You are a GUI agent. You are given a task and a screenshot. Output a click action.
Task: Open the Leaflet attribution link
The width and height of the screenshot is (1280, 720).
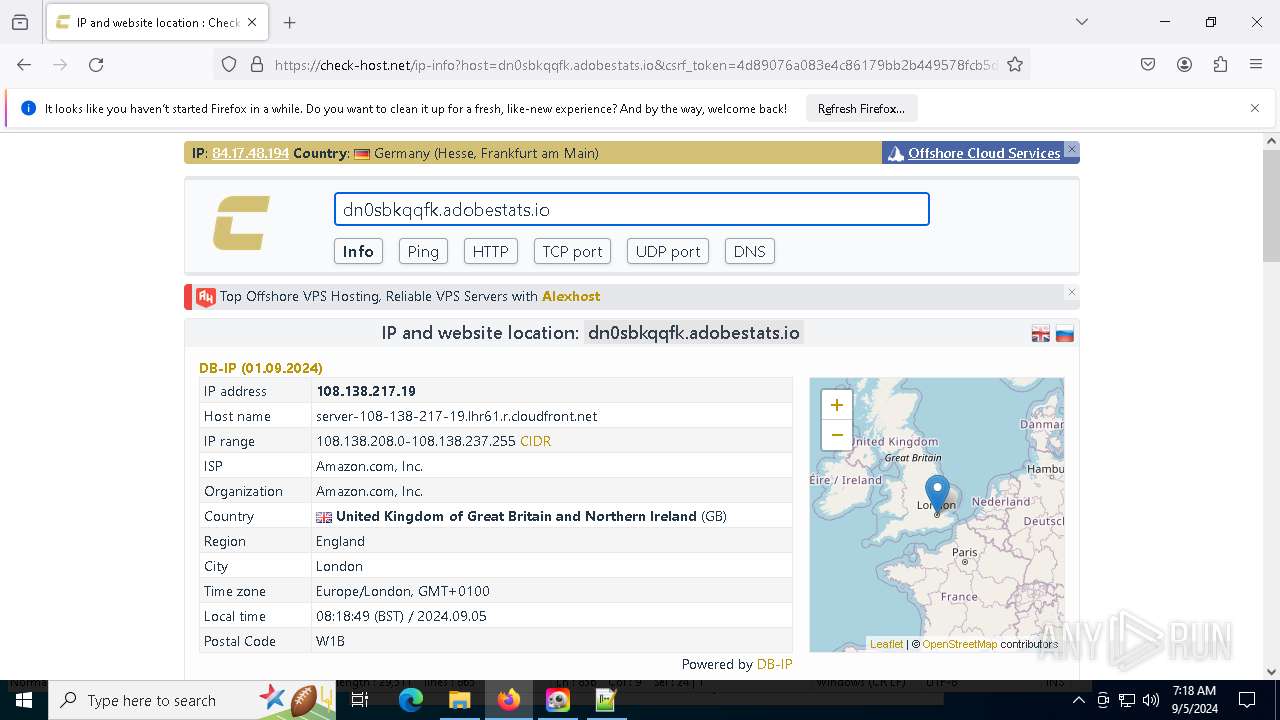[x=886, y=644]
